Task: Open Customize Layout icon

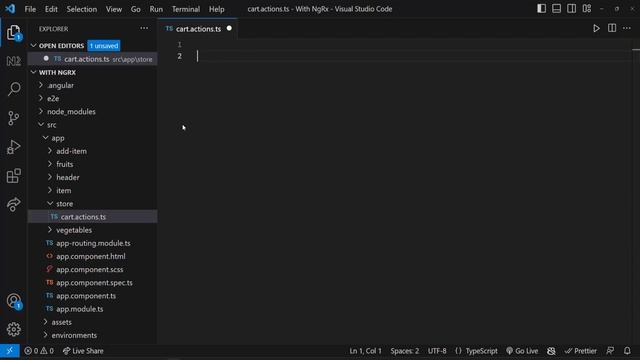Action: tap(587, 9)
